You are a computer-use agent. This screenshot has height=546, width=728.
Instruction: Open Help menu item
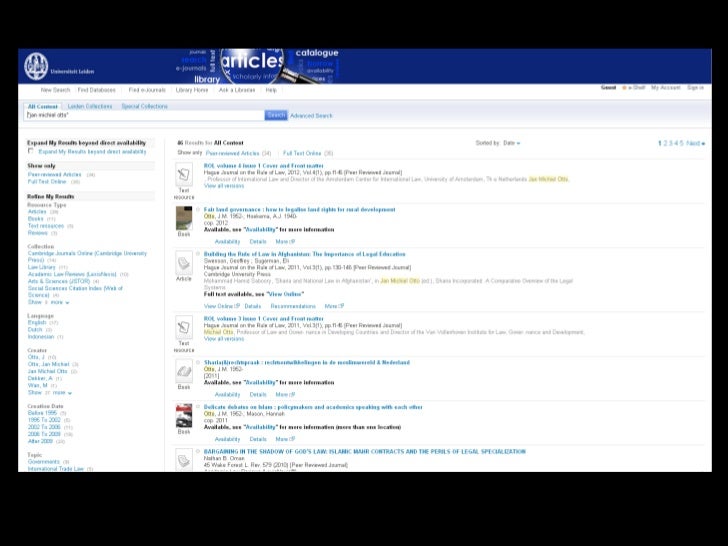(x=271, y=90)
